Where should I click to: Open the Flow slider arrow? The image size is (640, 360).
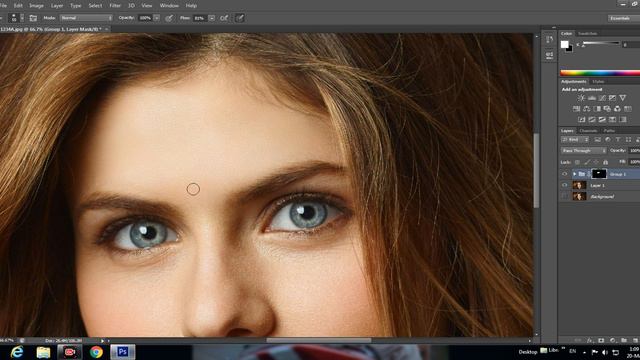point(211,18)
